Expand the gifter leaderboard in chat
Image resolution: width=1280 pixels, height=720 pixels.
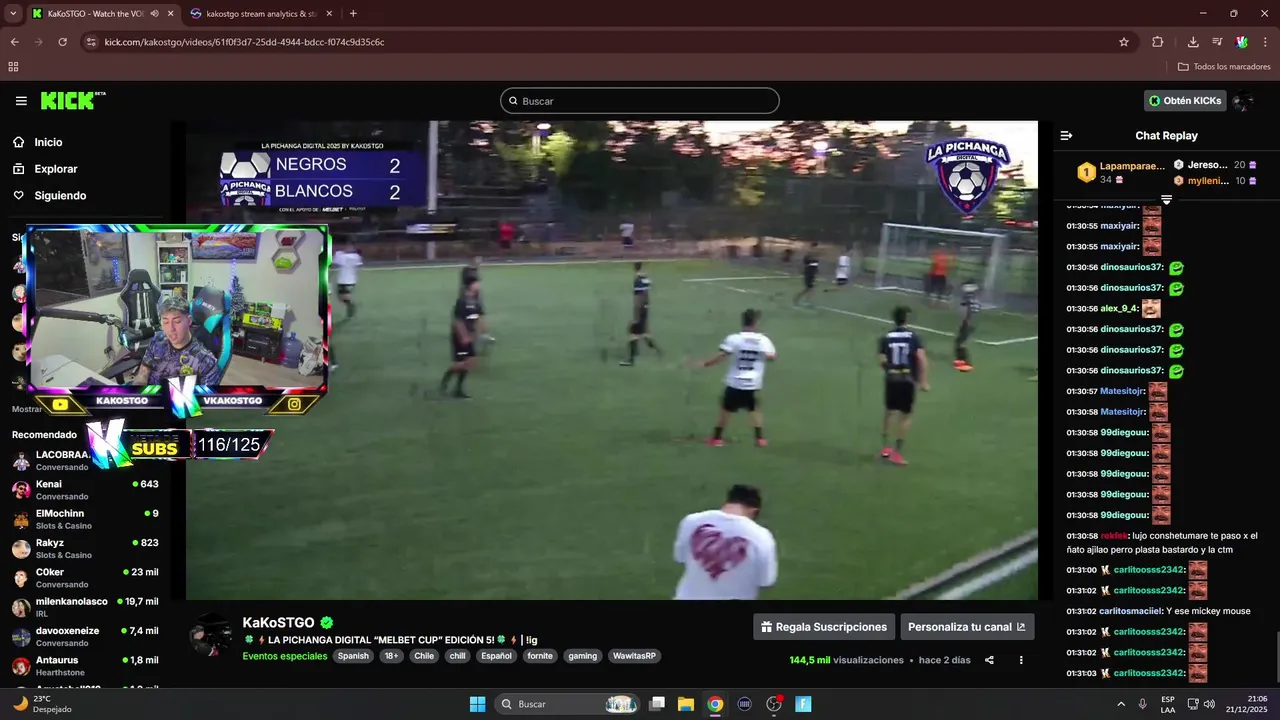coord(1166,200)
